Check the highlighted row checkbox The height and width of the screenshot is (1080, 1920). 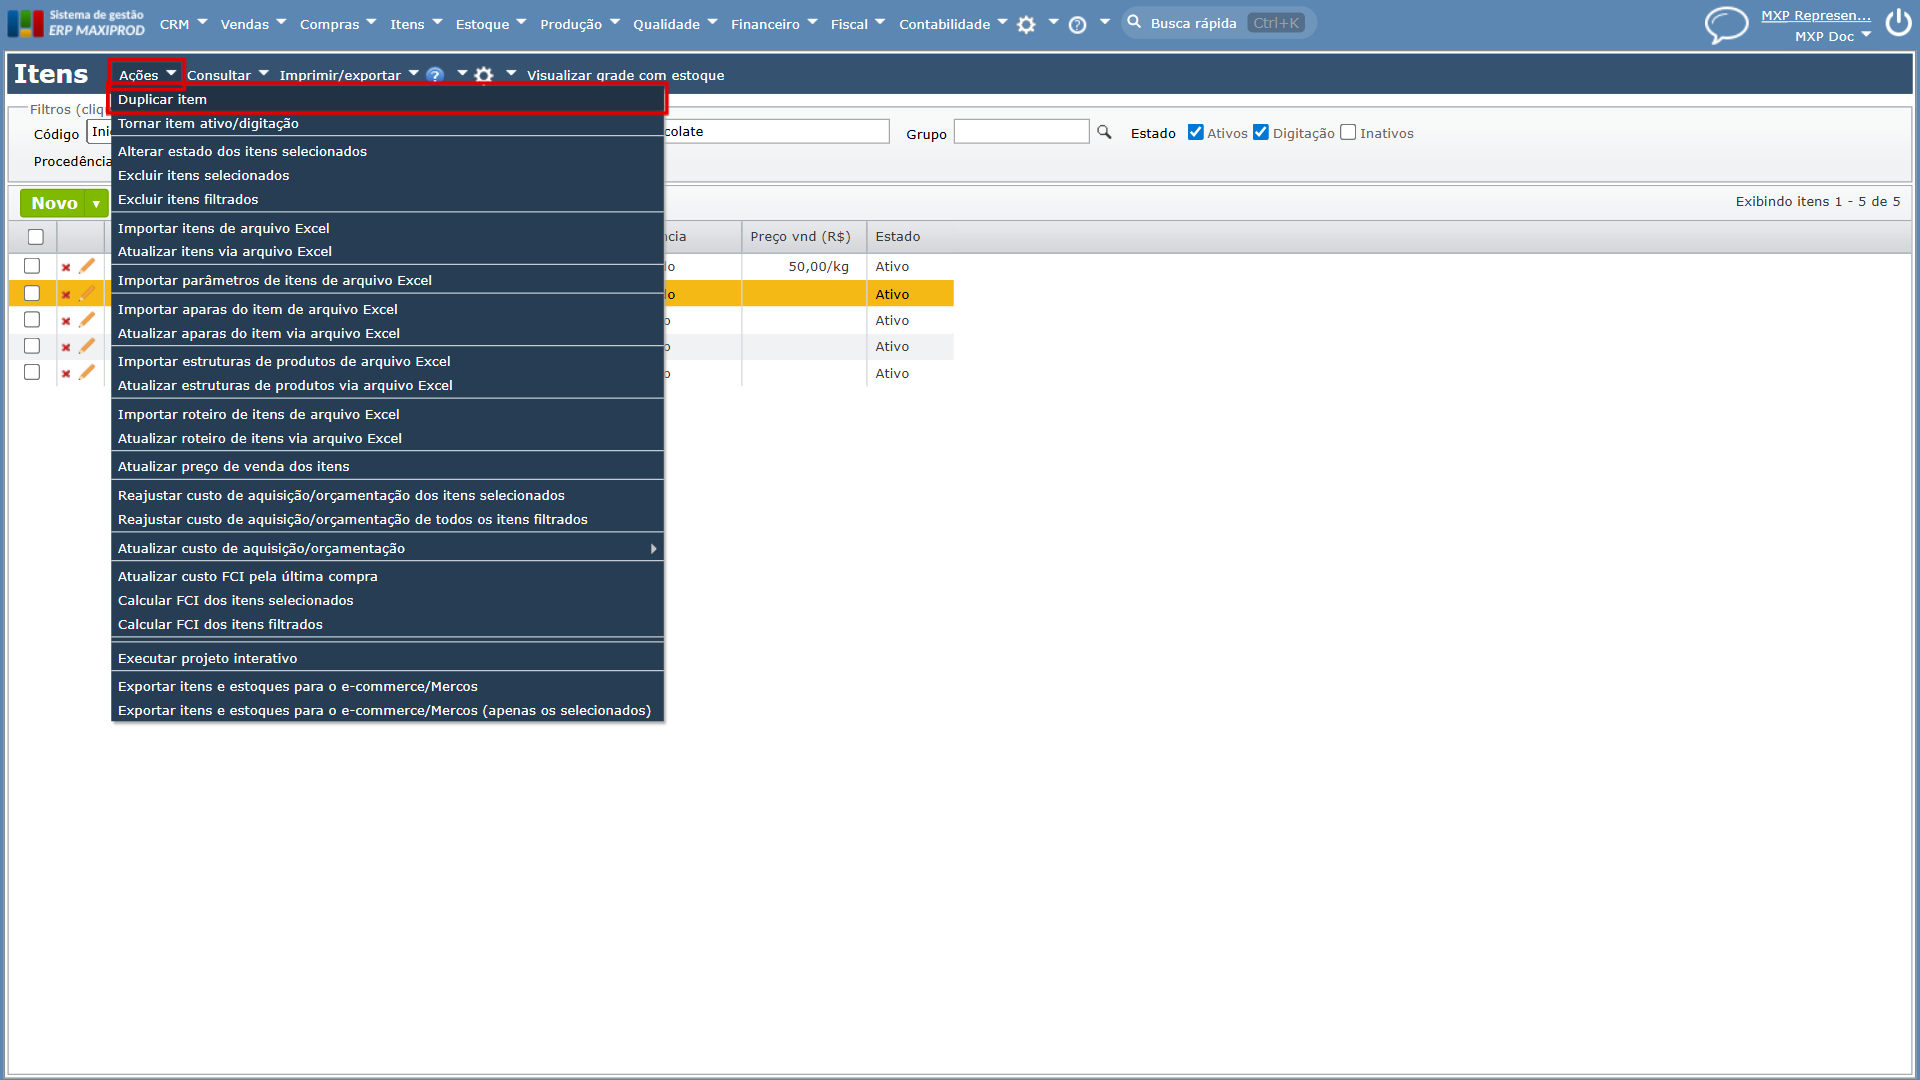(32, 293)
